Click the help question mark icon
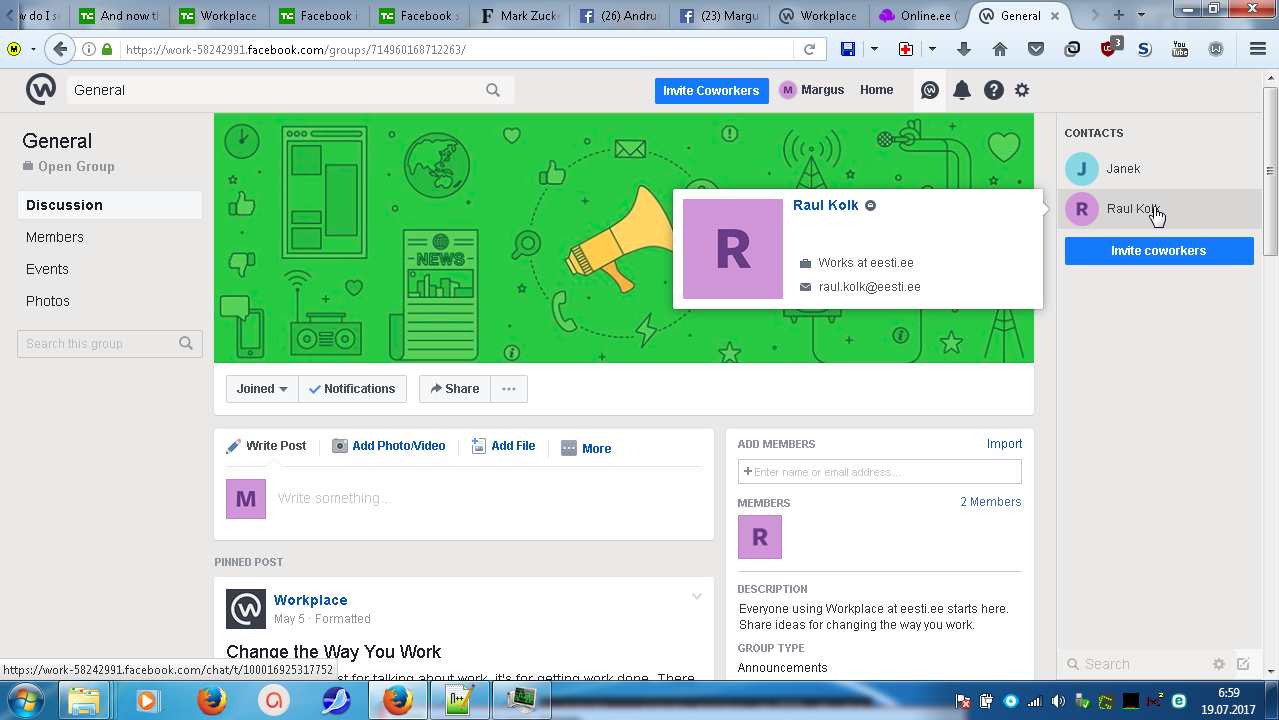Viewport: 1279px width, 720px height. click(x=993, y=90)
